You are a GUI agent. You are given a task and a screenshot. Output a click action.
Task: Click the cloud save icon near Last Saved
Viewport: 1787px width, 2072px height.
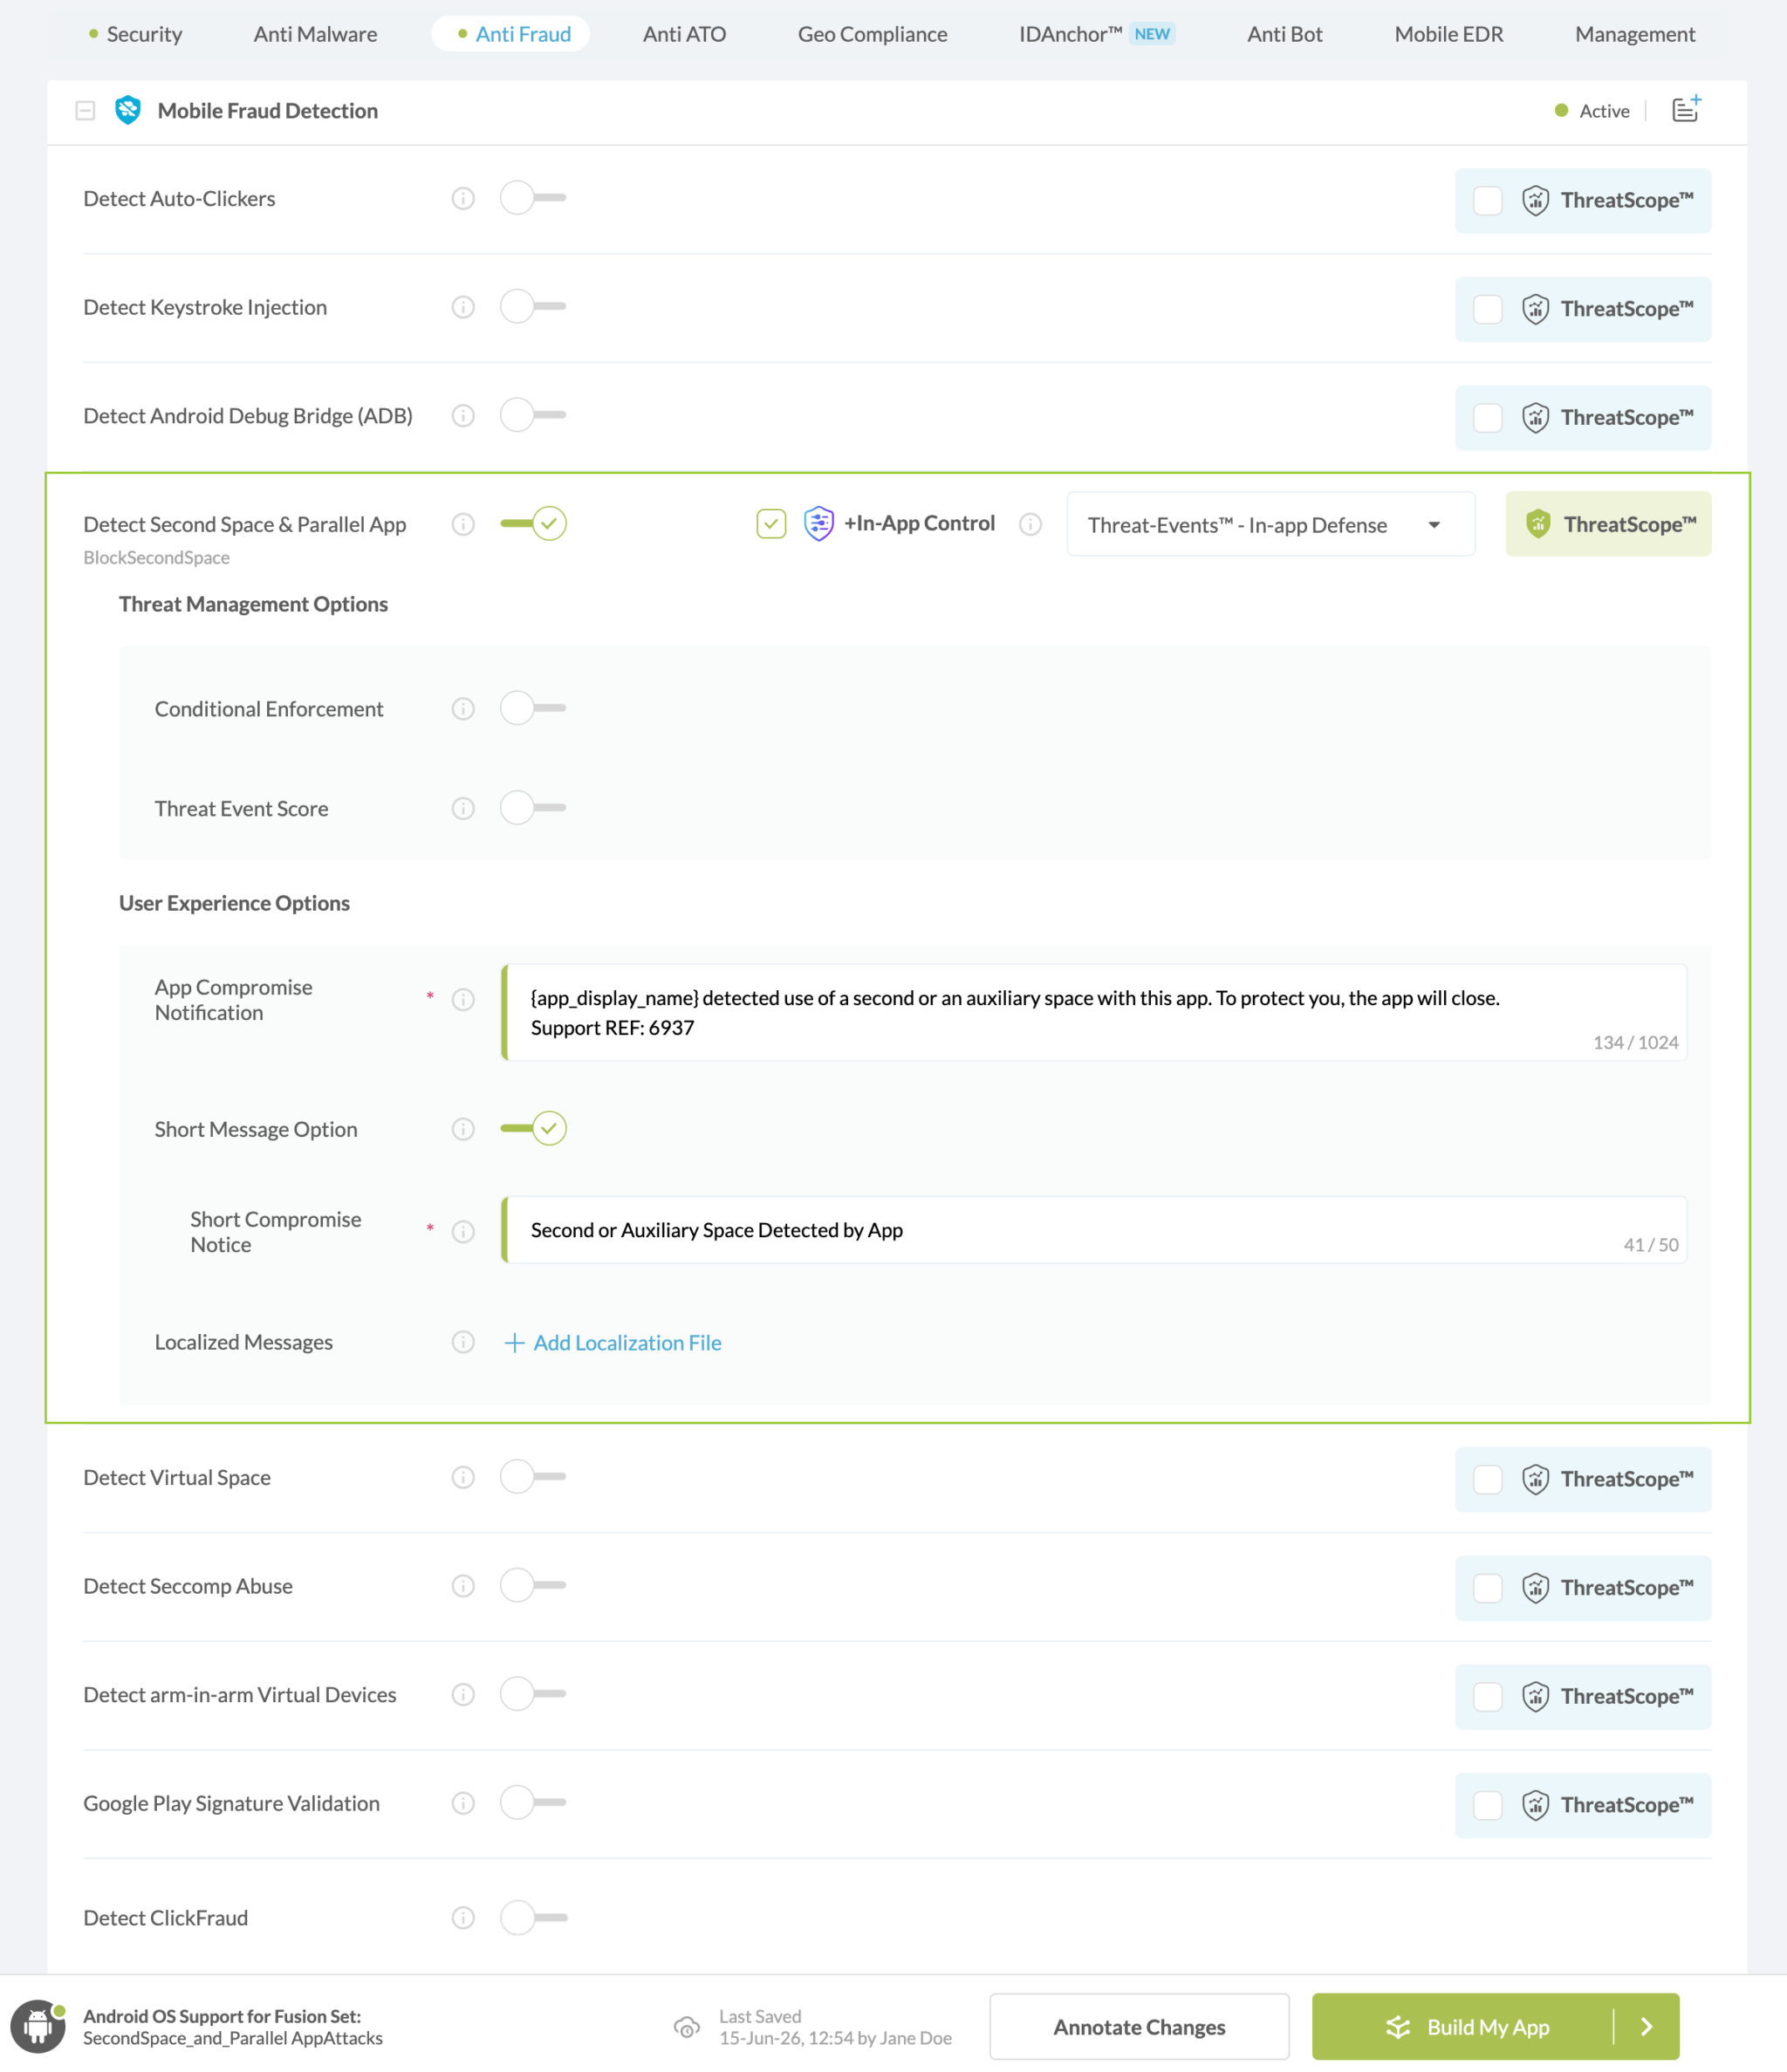[x=687, y=2027]
